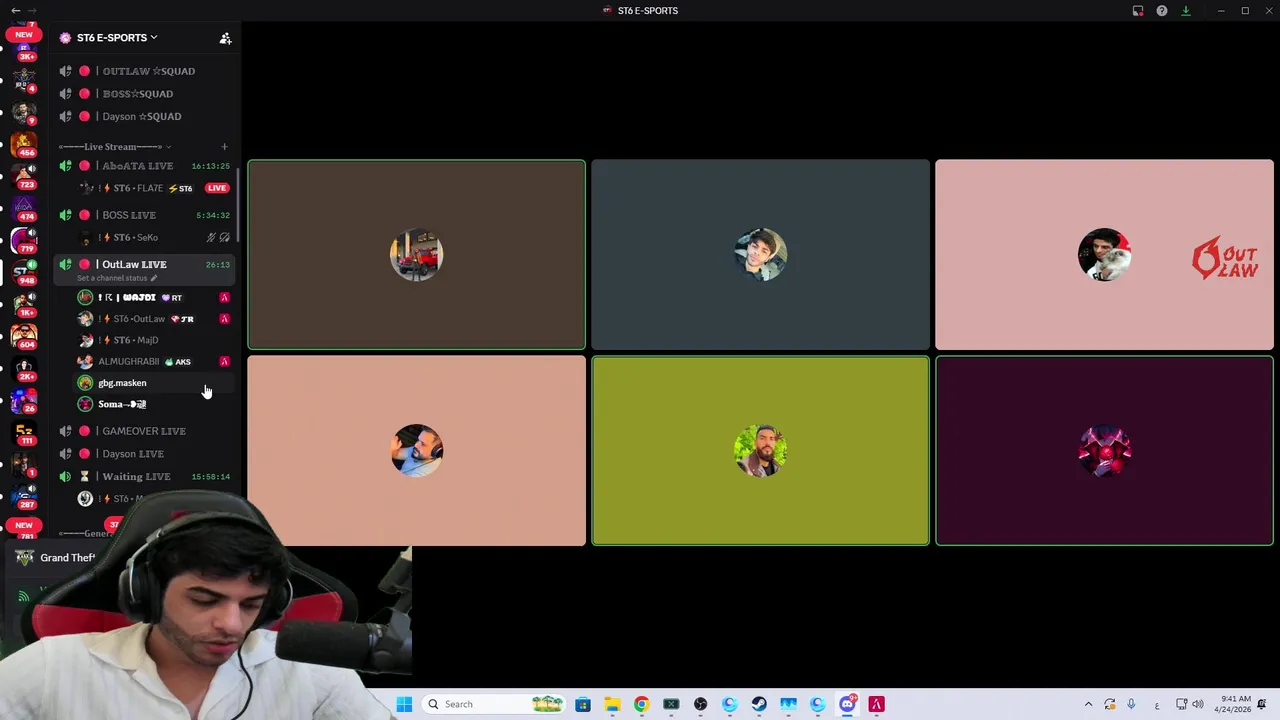Select user Soma in voice list
1280x720 pixels.
coord(152,404)
